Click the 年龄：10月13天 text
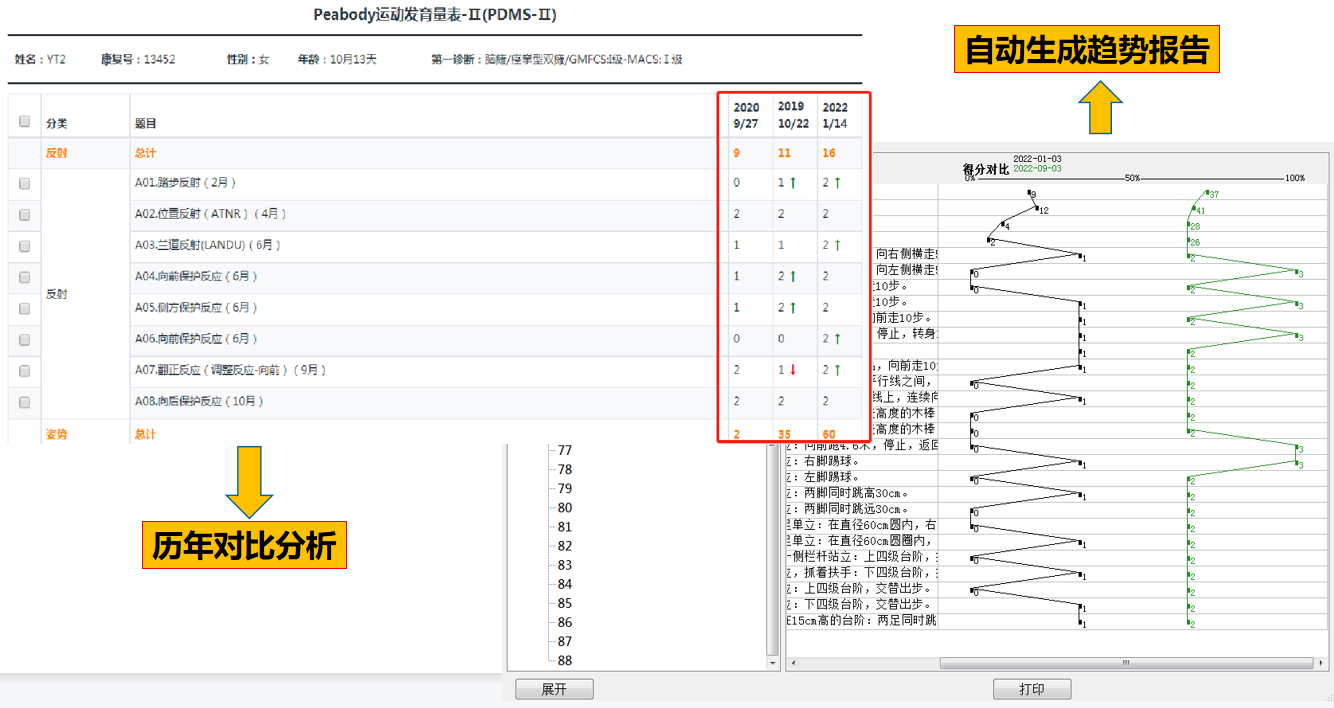Image resolution: width=1334 pixels, height=708 pixels. [x=337, y=59]
